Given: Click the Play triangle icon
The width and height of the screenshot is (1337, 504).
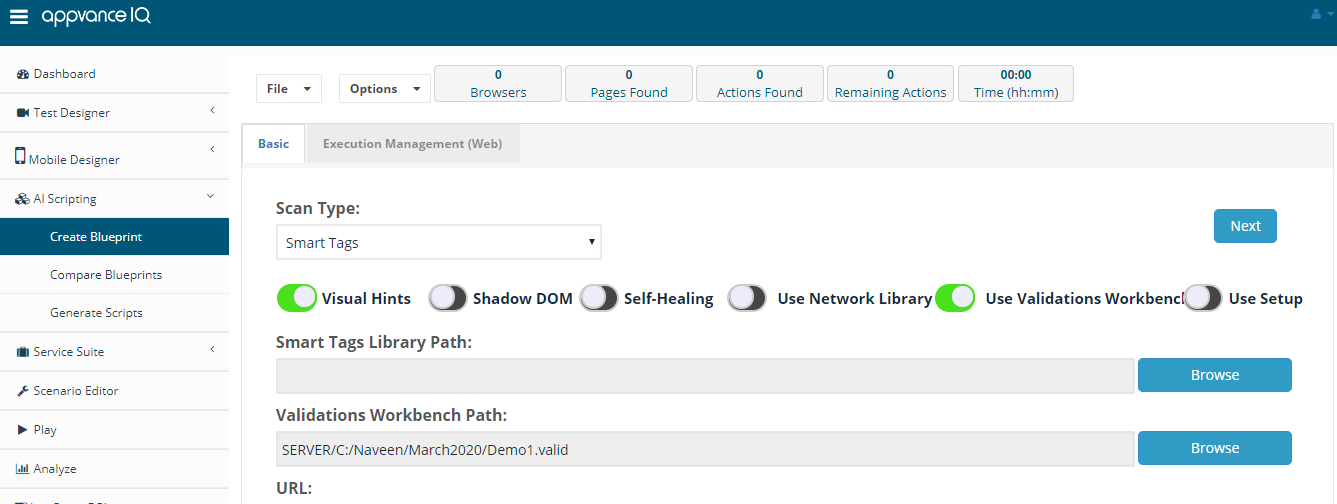Looking at the screenshot, I should click(x=23, y=430).
